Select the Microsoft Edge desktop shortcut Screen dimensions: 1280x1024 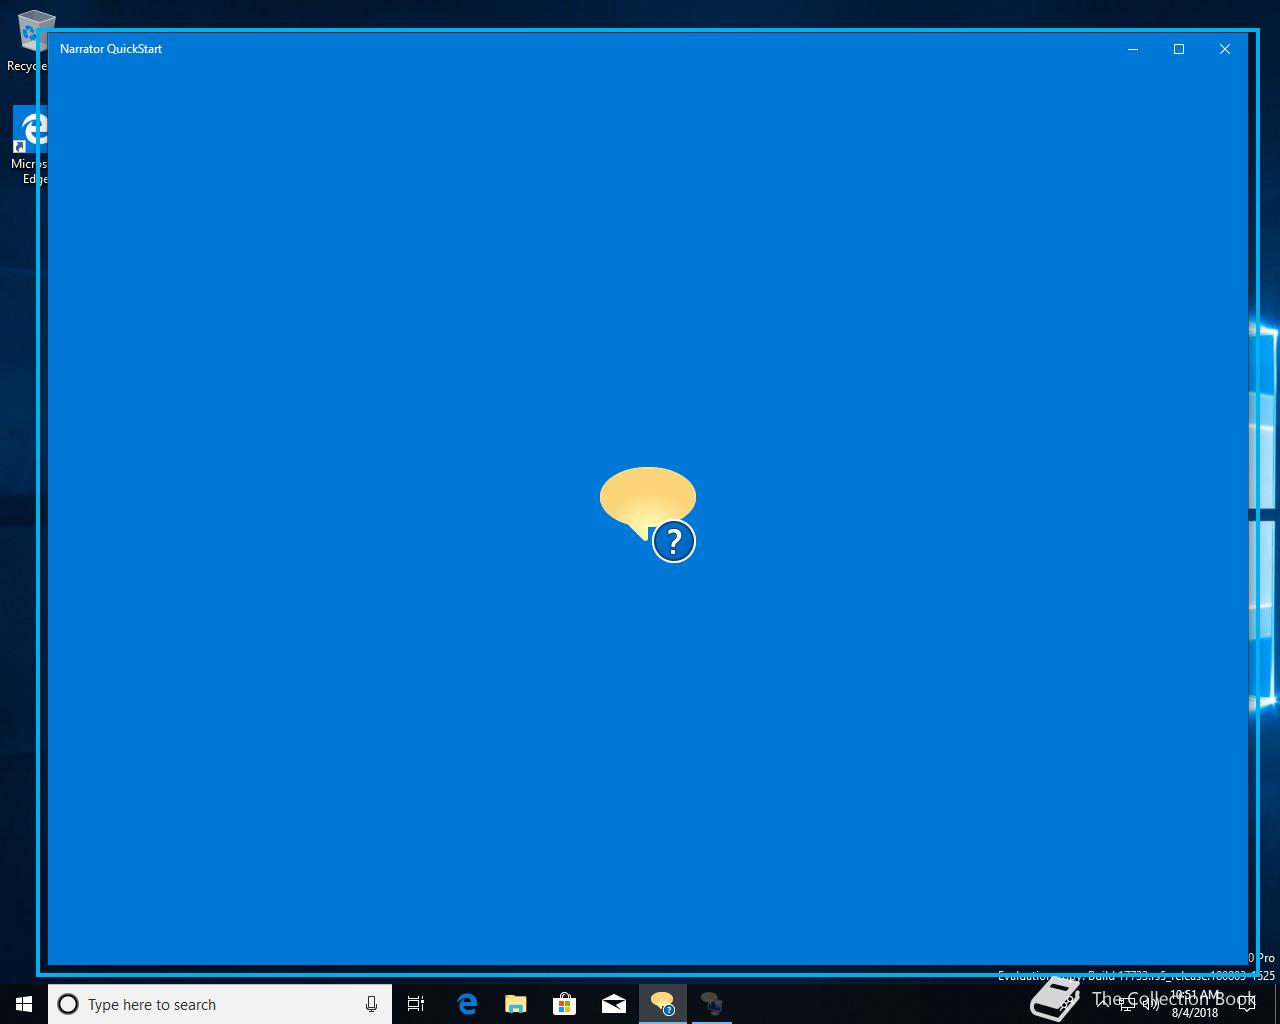tap(30, 146)
